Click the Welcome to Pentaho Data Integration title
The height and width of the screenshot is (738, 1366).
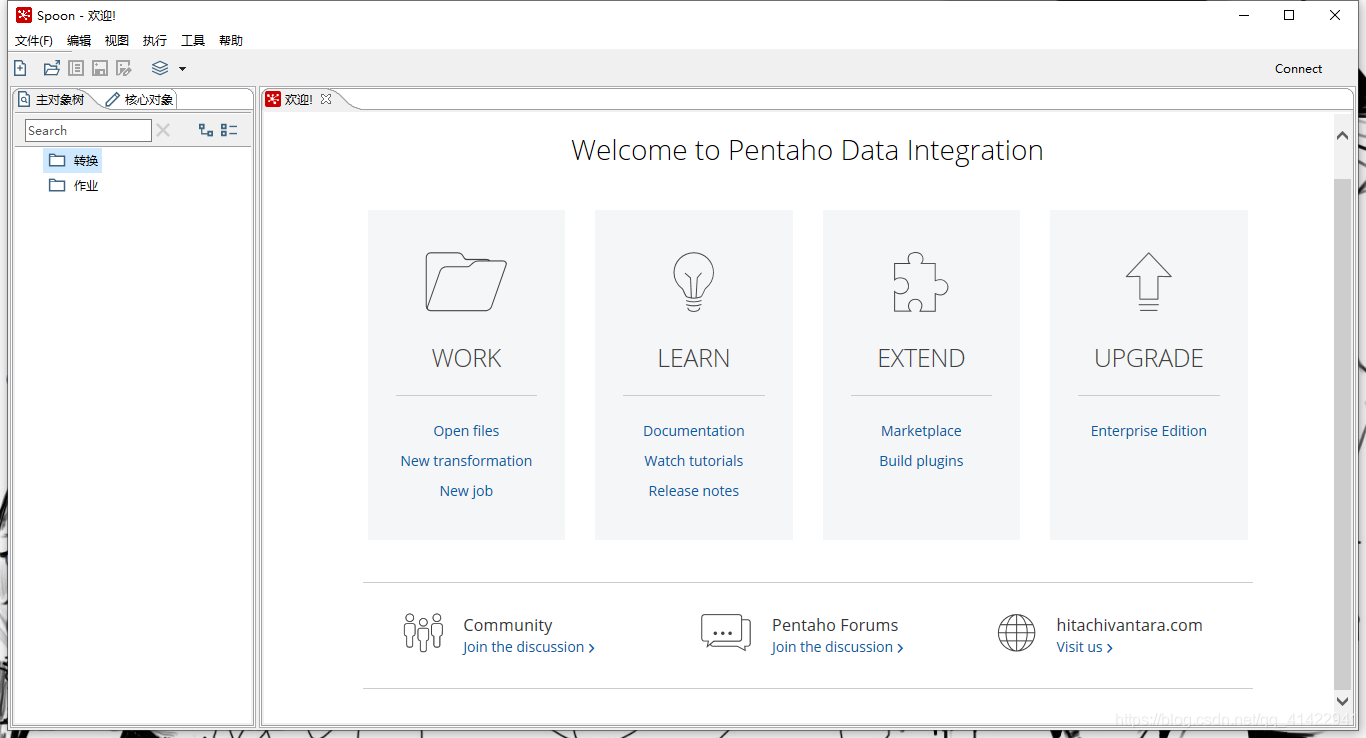[x=807, y=150]
